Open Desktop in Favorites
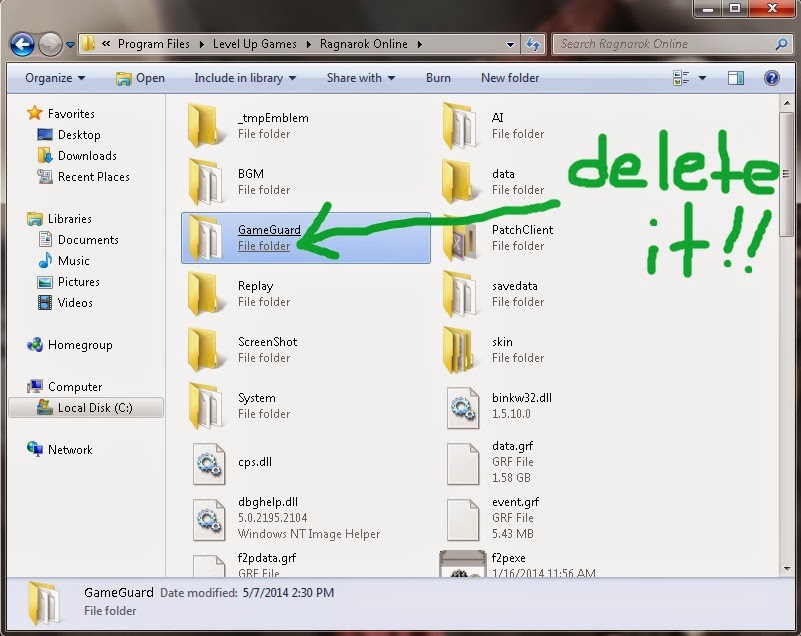 click(x=69, y=135)
